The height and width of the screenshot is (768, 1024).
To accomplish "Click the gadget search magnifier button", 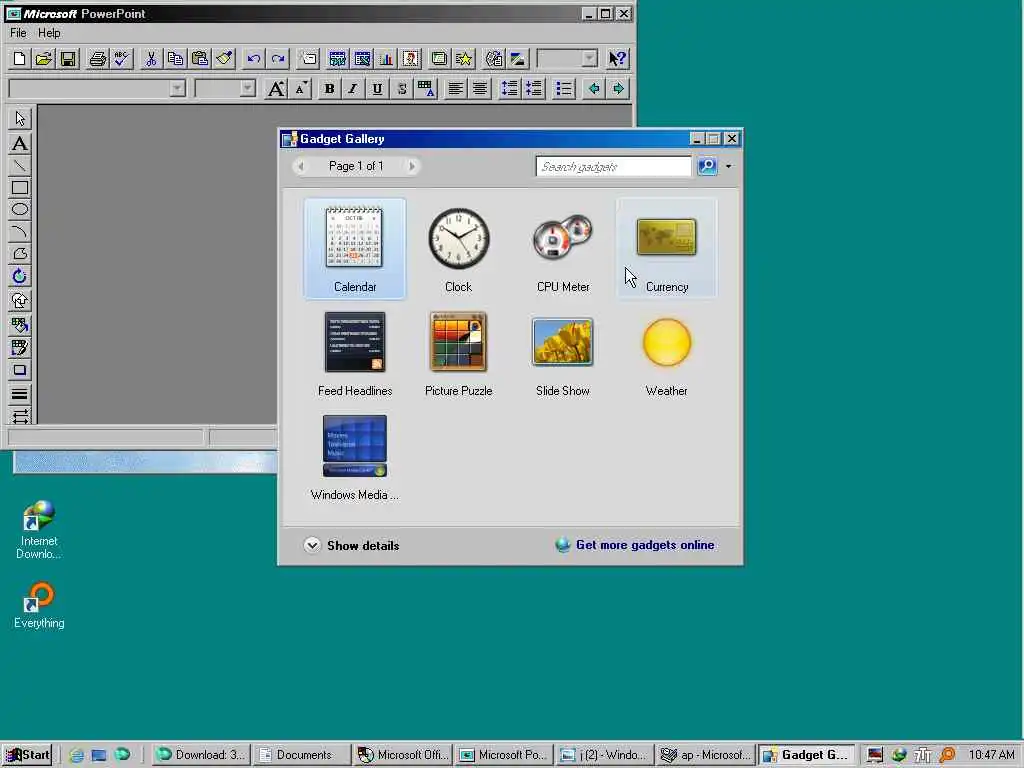I will pos(707,167).
